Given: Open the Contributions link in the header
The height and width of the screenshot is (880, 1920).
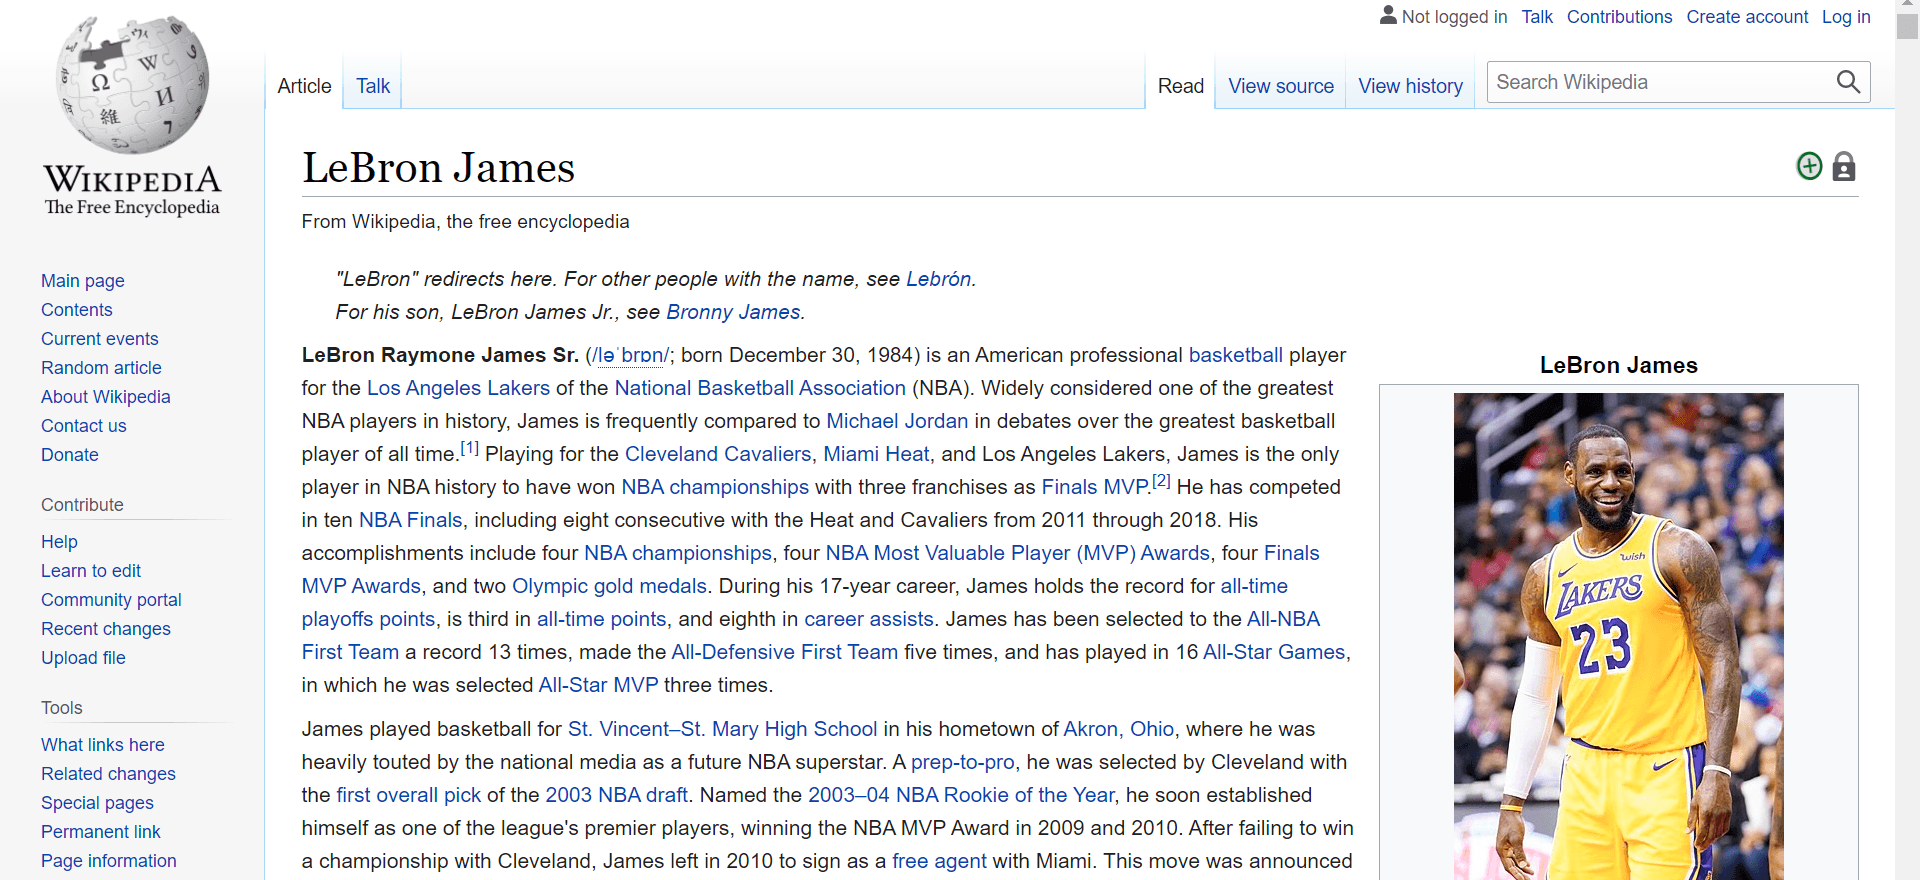Looking at the screenshot, I should [1619, 17].
